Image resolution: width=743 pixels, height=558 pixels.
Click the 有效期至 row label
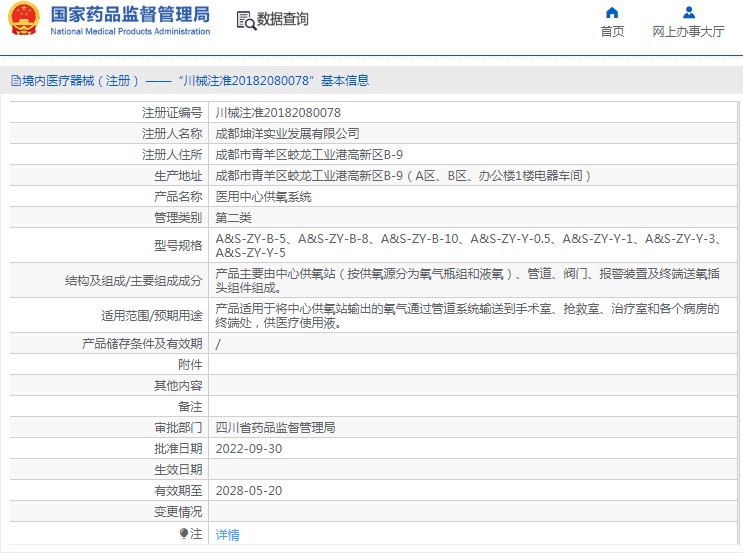point(178,491)
